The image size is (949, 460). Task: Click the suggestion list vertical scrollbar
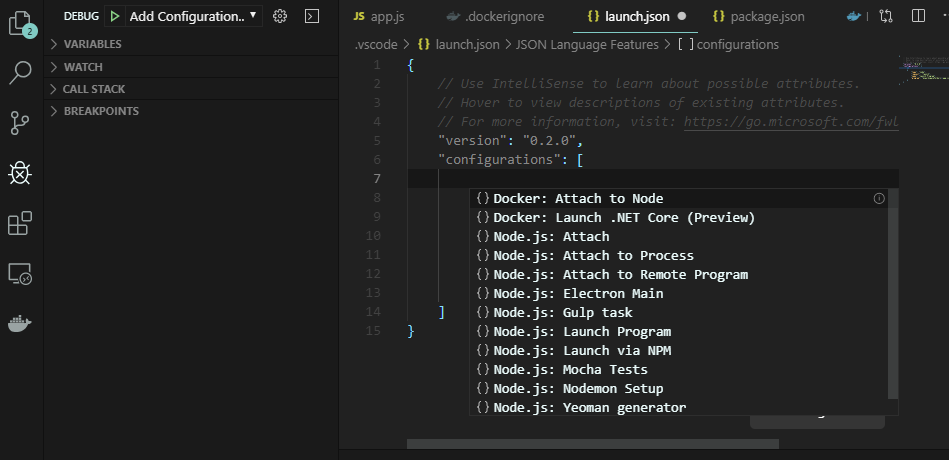[x=893, y=294]
